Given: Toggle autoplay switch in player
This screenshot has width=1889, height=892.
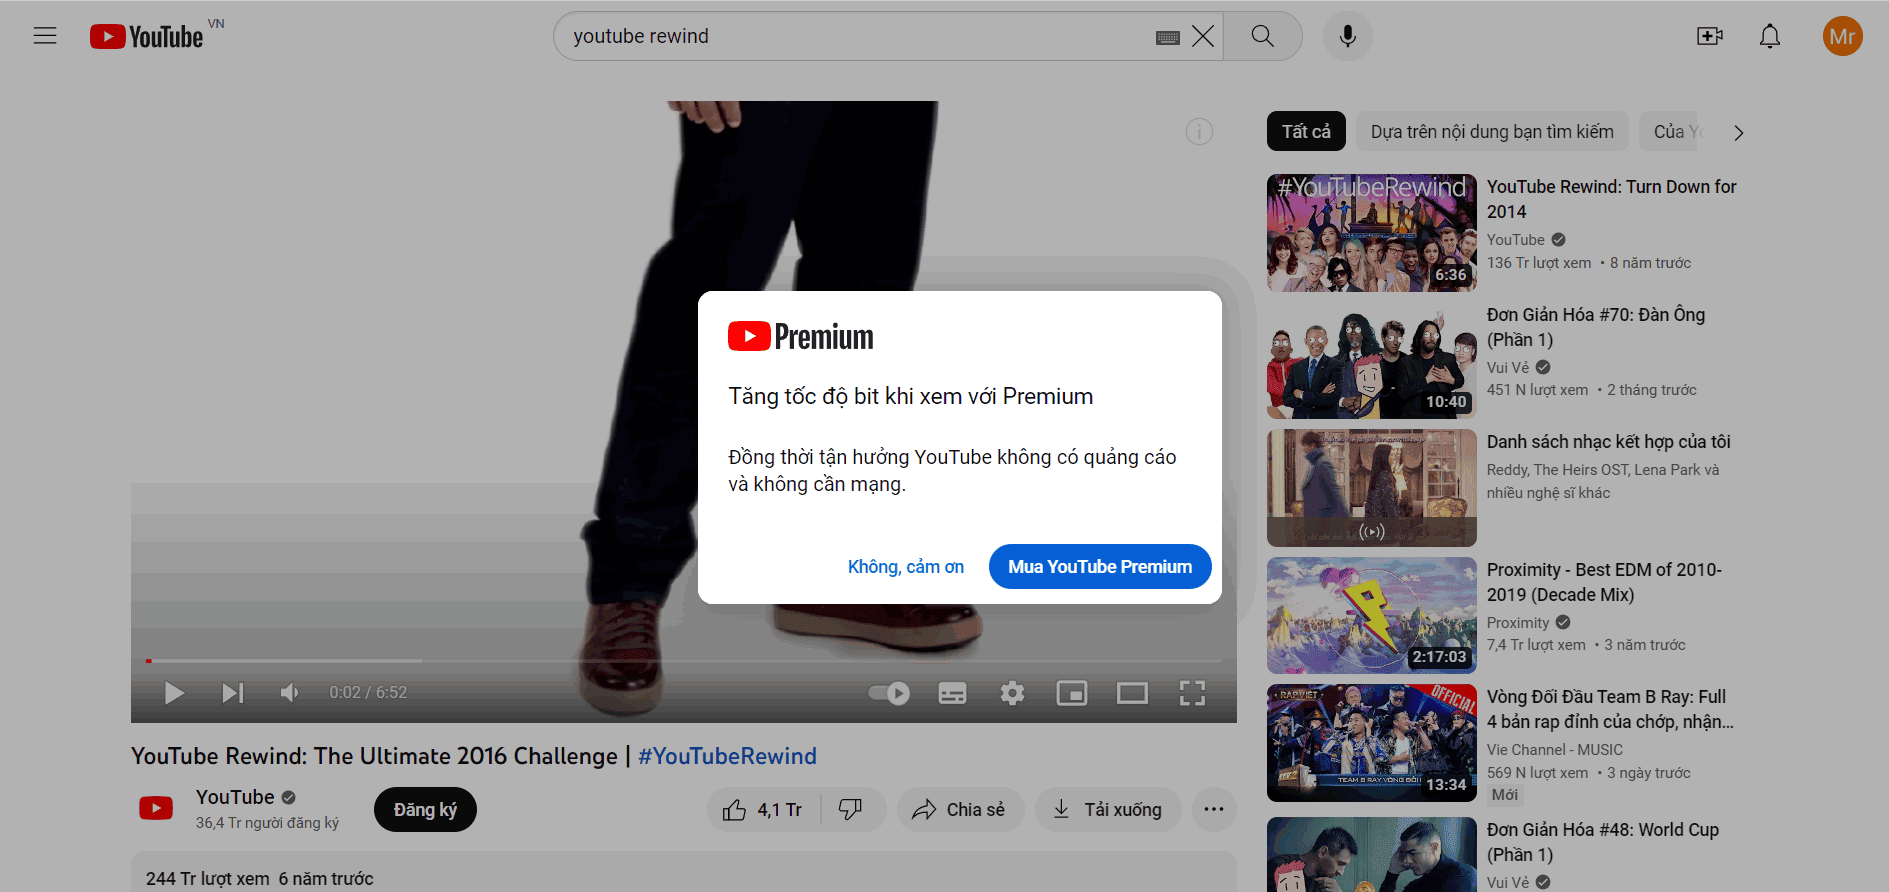Looking at the screenshot, I should [x=888, y=693].
